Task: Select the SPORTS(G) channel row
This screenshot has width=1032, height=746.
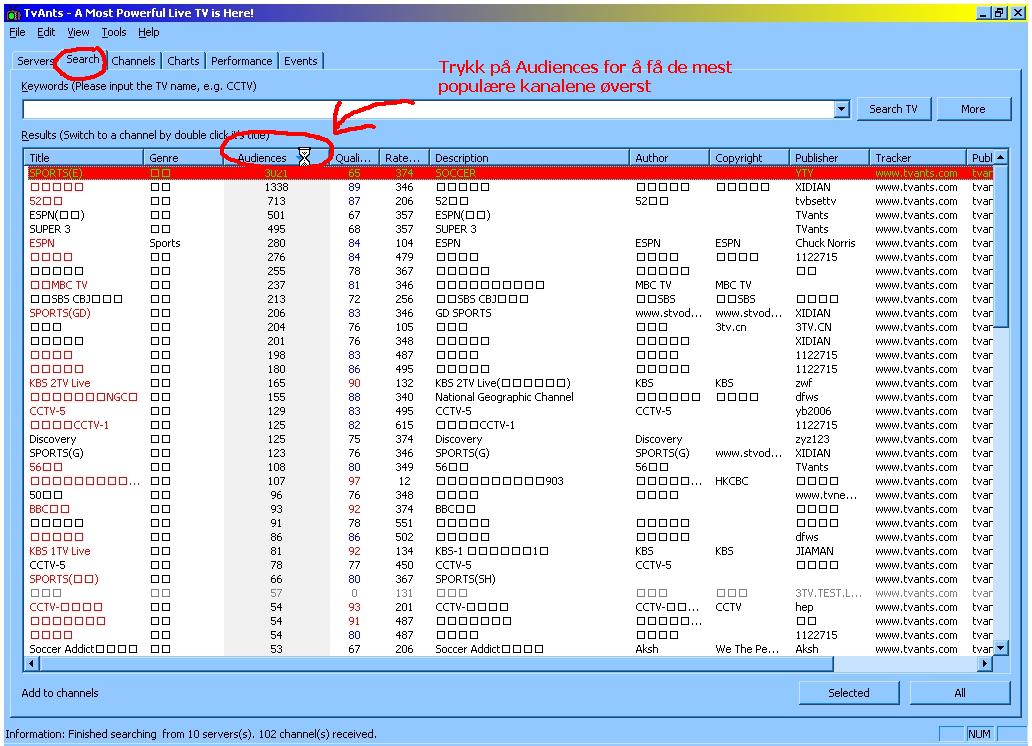Action: click(509, 453)
